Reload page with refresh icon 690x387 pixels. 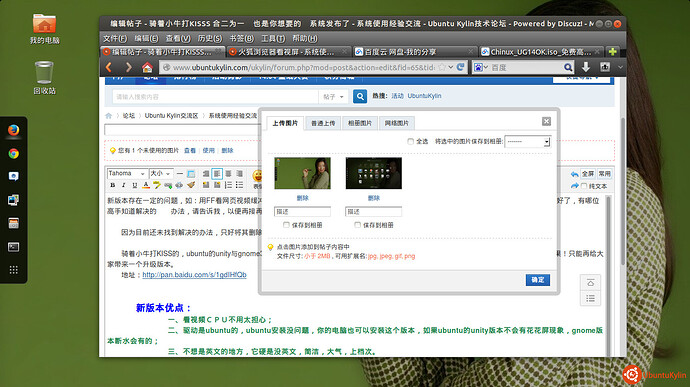(x=460, y=67)
